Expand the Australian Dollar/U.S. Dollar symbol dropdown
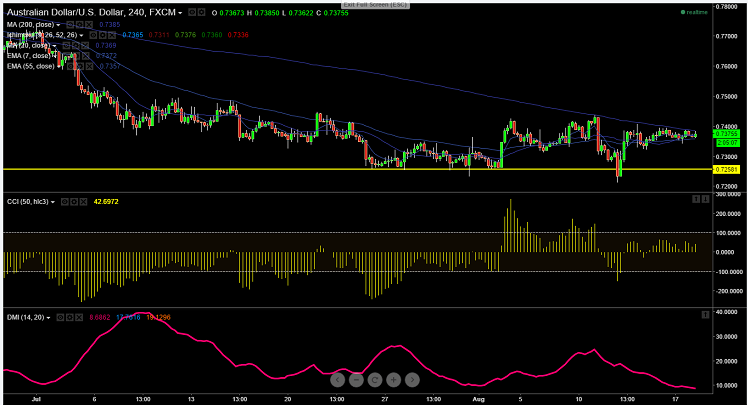The width and height of the screenshot is (748, 405). click(180, 12)
